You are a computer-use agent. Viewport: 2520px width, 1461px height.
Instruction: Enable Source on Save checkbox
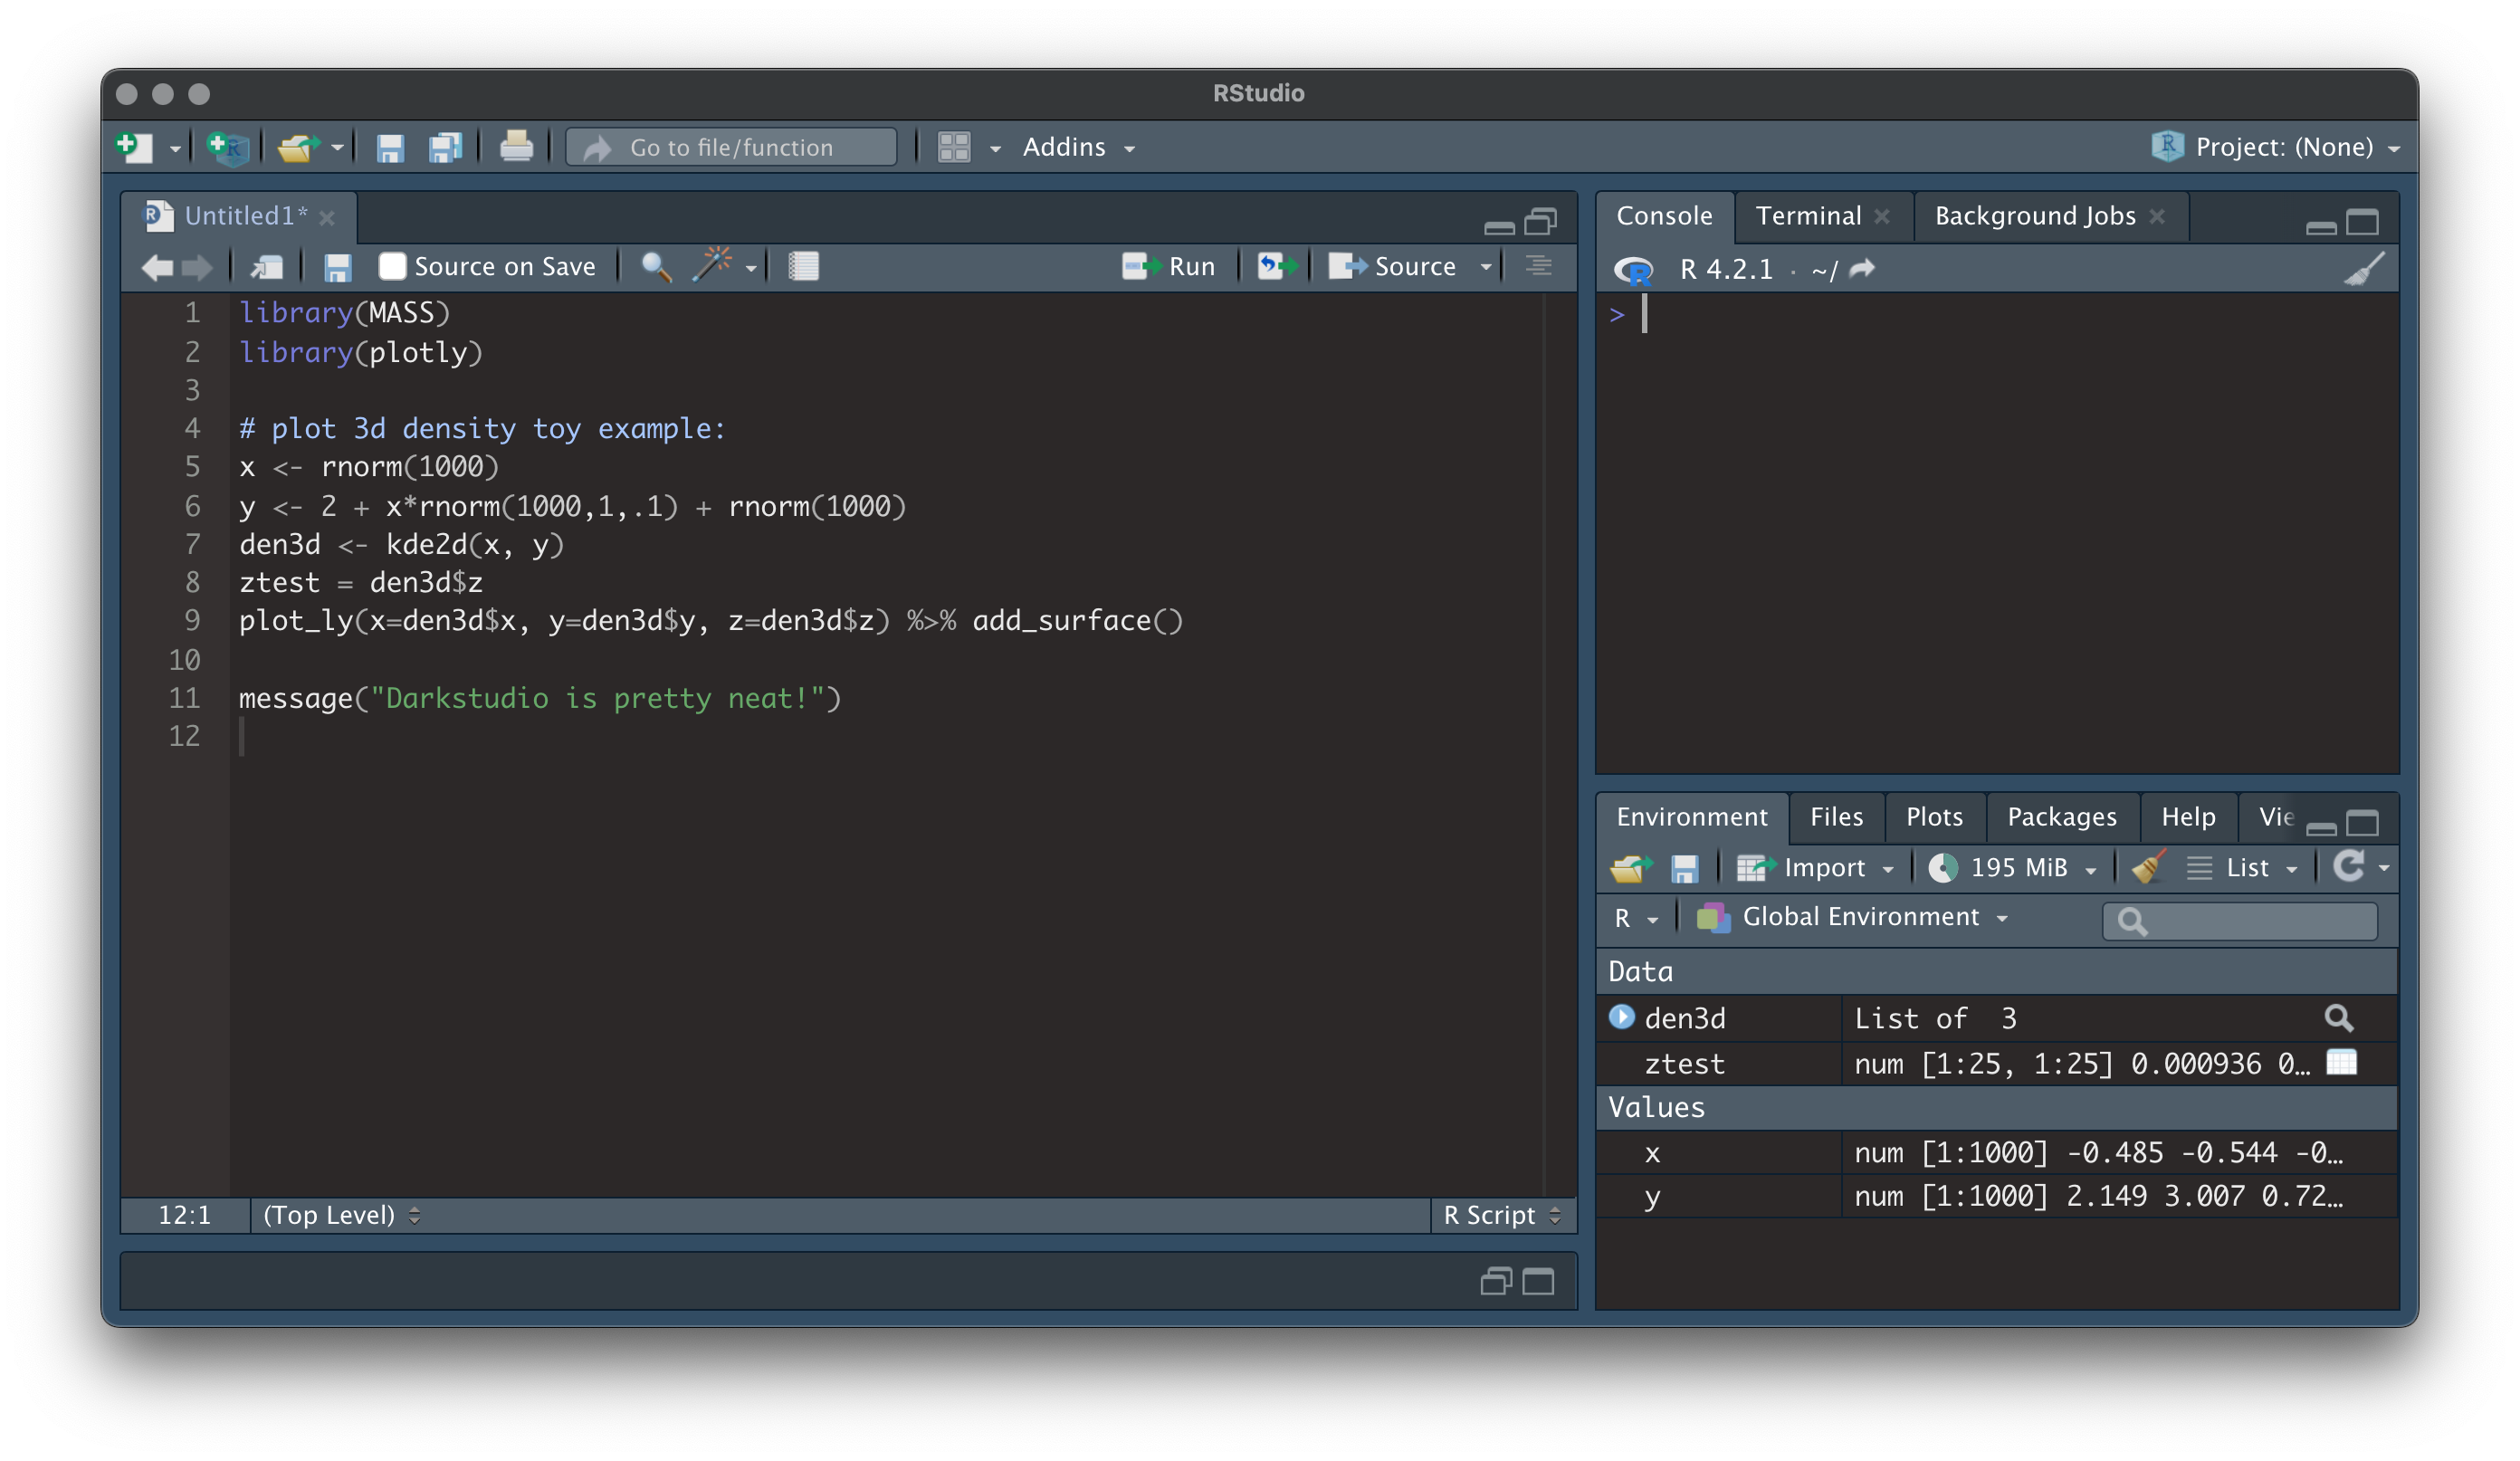click(392, 266)
